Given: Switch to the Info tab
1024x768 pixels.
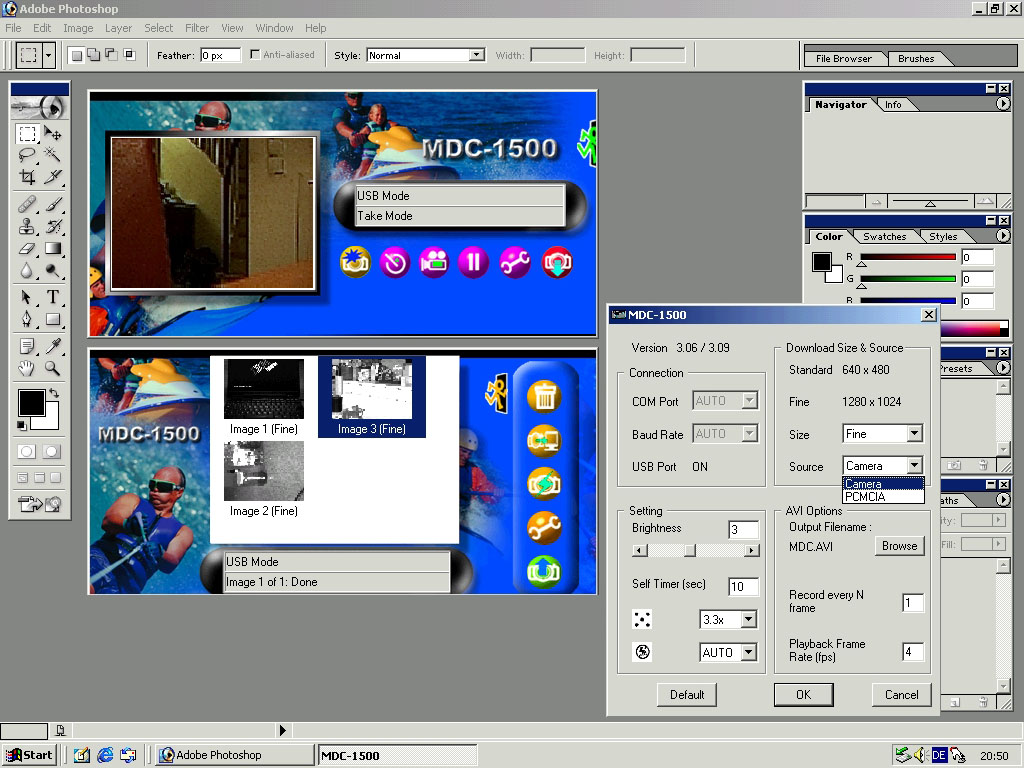Looking at the screenshot, I should [x=893, y=104].
